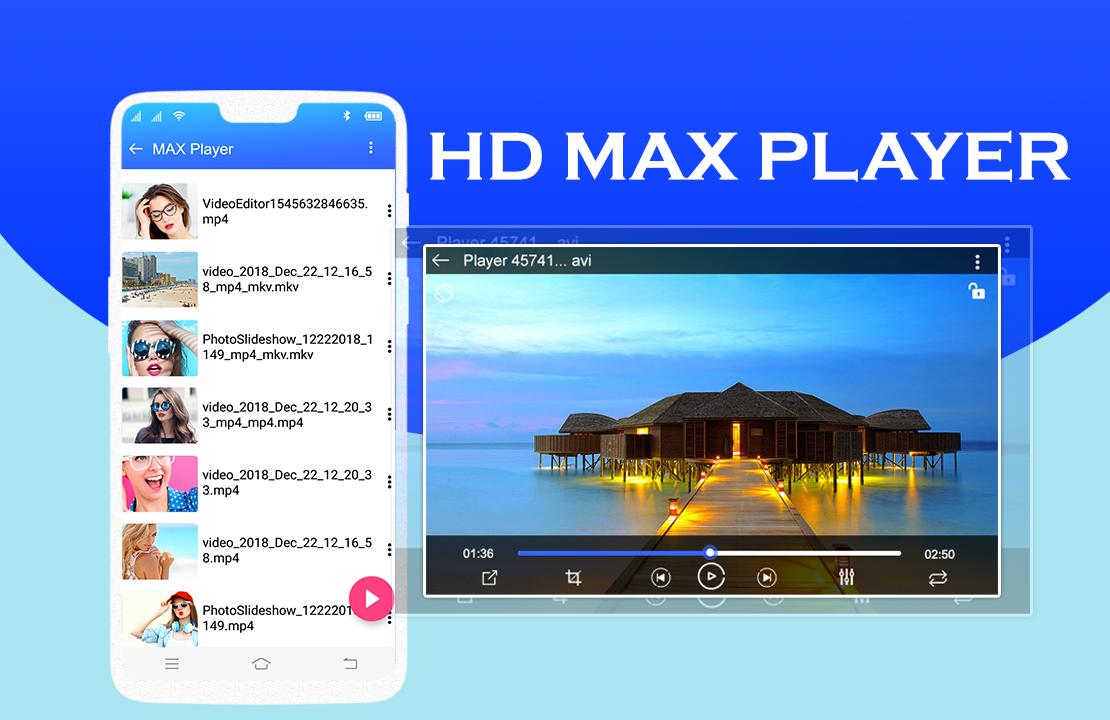Select the crop aspect ratio icon
This screenshot has height=720, width=1110.
(x=573, y=578)
